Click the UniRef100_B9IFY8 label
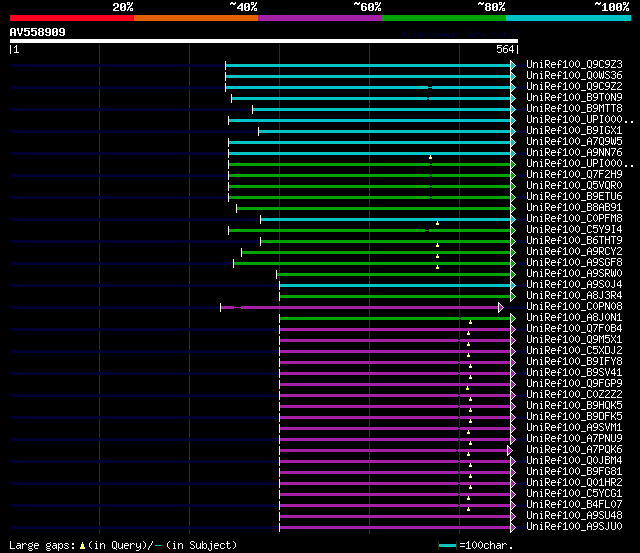The height and width of the screenshot is (553, 640). coord(574,362)
